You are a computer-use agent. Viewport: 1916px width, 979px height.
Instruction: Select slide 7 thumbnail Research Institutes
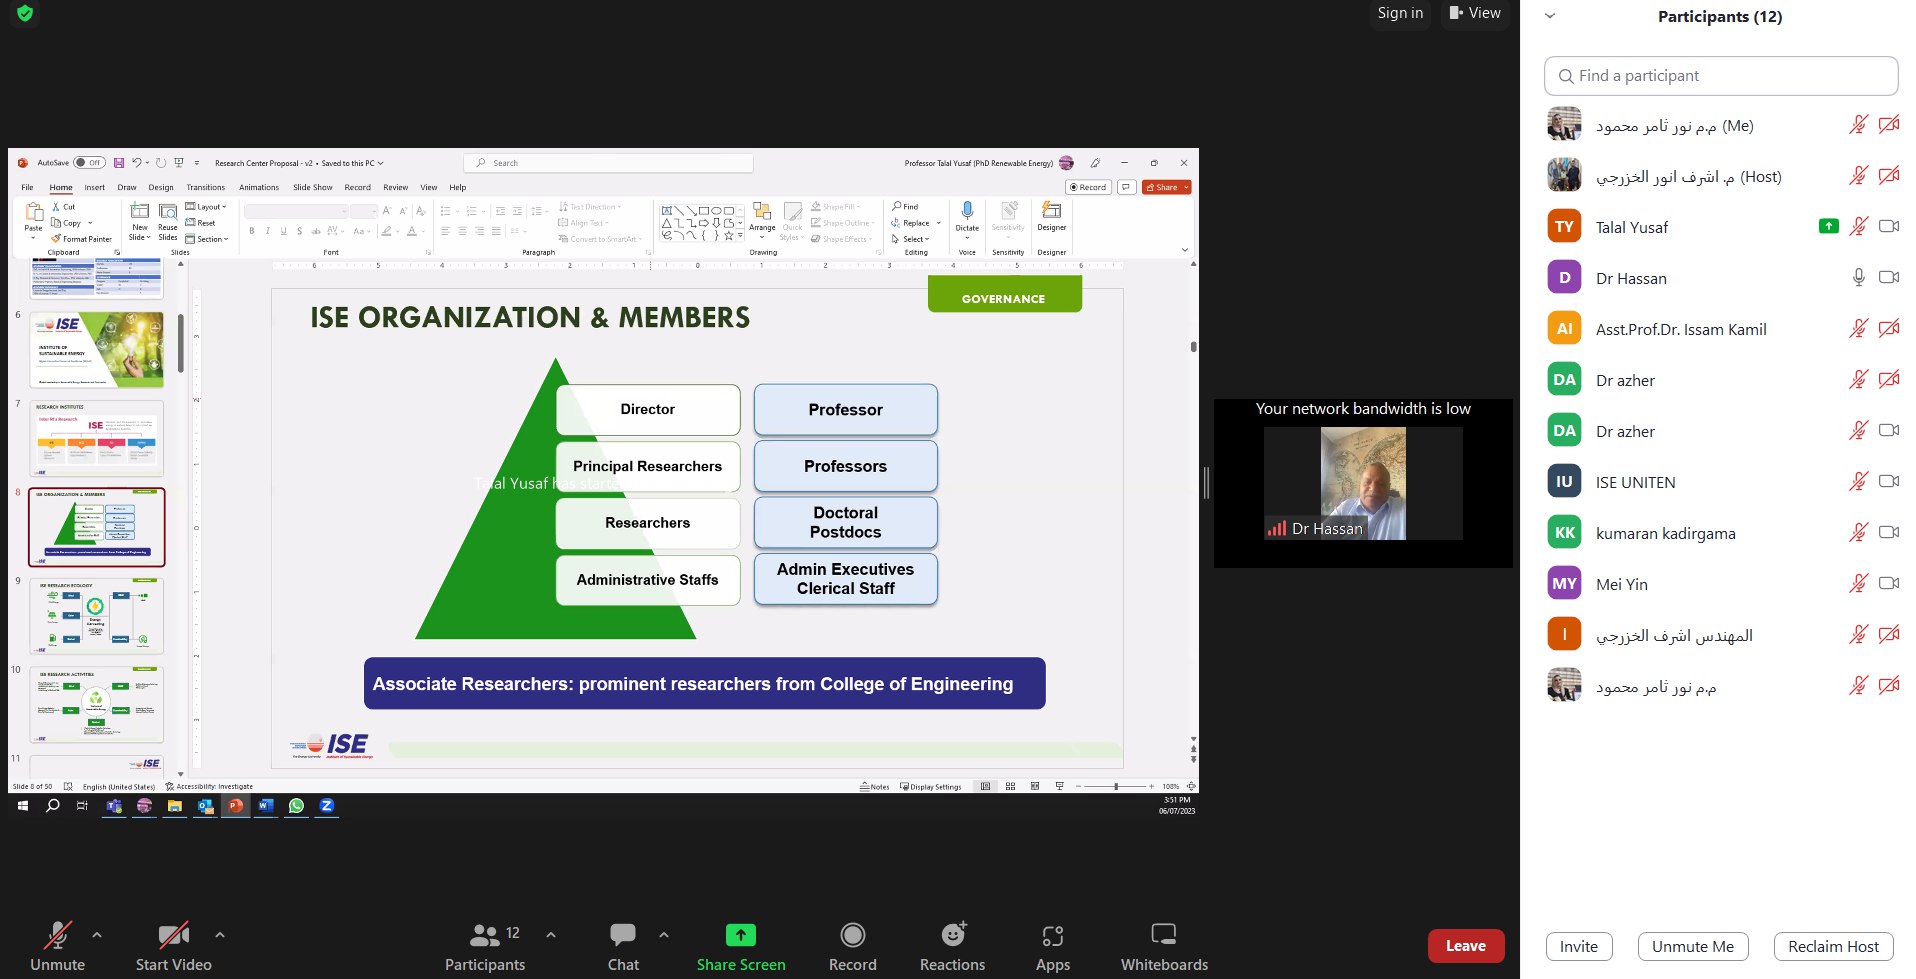(x=97, y=438)
